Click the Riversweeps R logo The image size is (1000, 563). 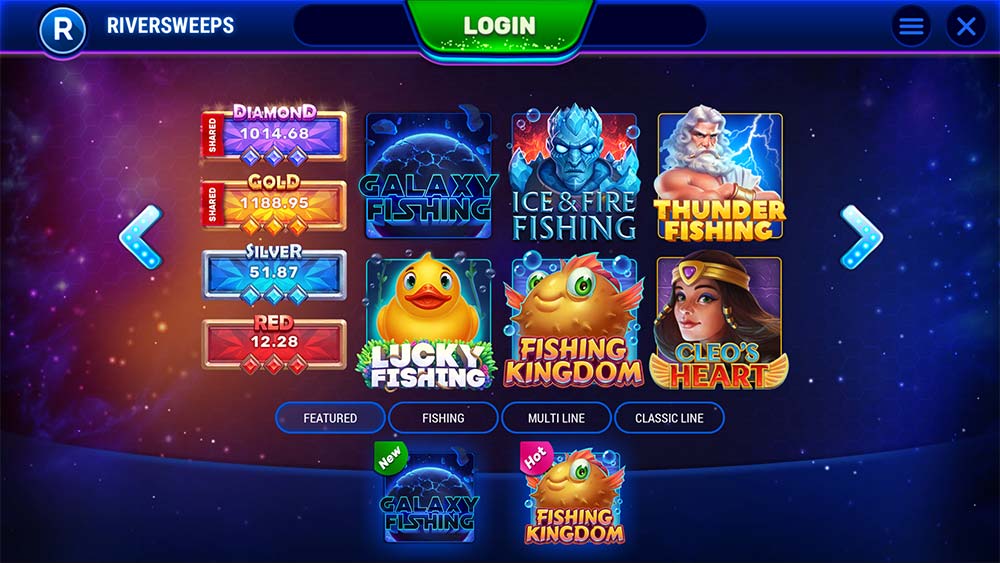pyautogui.click(x=62, y=29)
